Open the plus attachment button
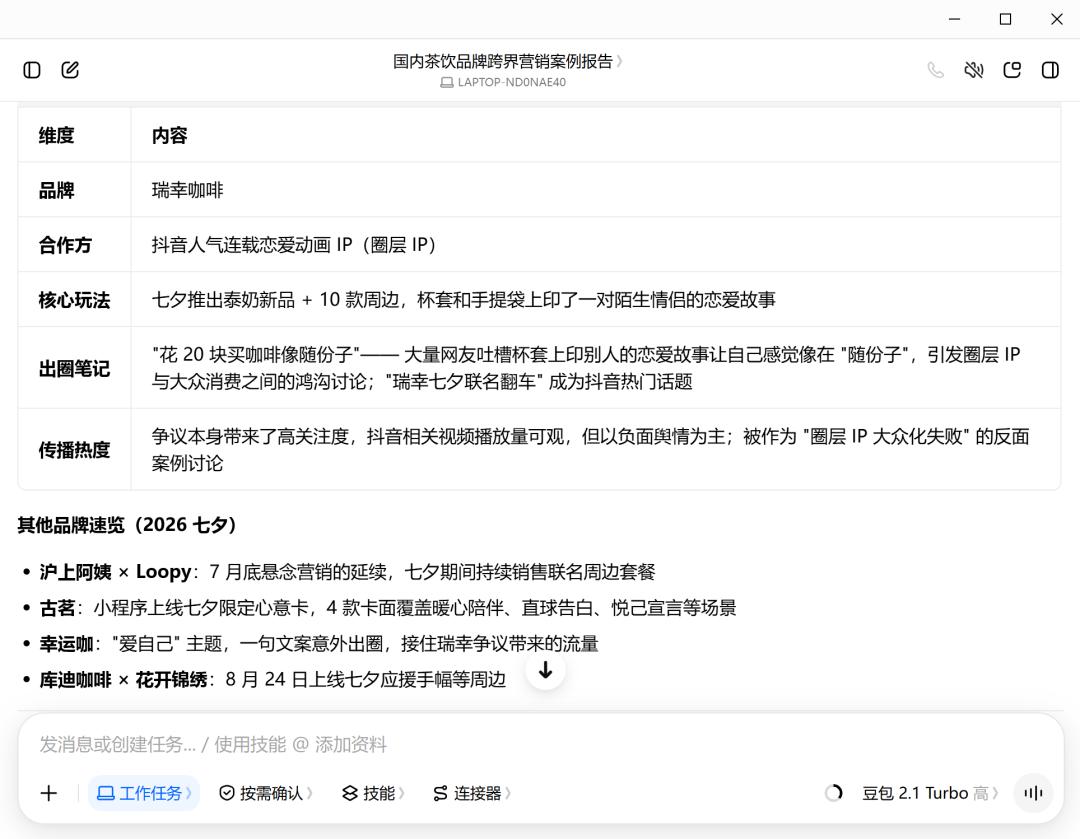Screen dimensions: 1080x839 (x=49, y=793)
